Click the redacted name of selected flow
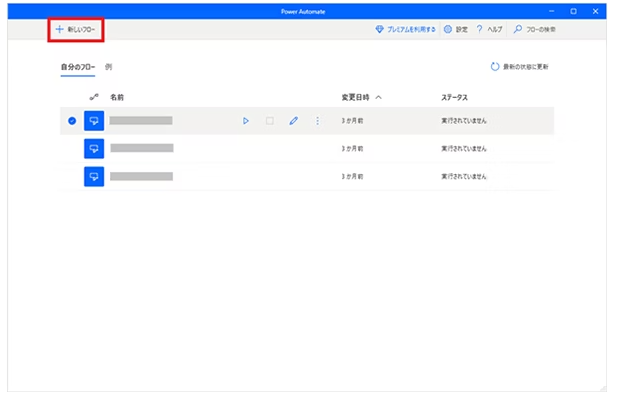Screen dimensions: 627x399 click(141, 120)
